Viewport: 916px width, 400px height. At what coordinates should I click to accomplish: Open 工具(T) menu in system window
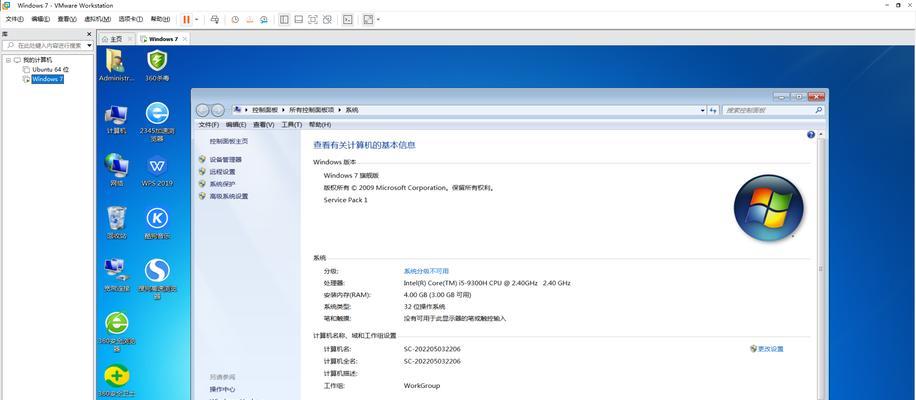pyautogui.click(x=292, y=124)
